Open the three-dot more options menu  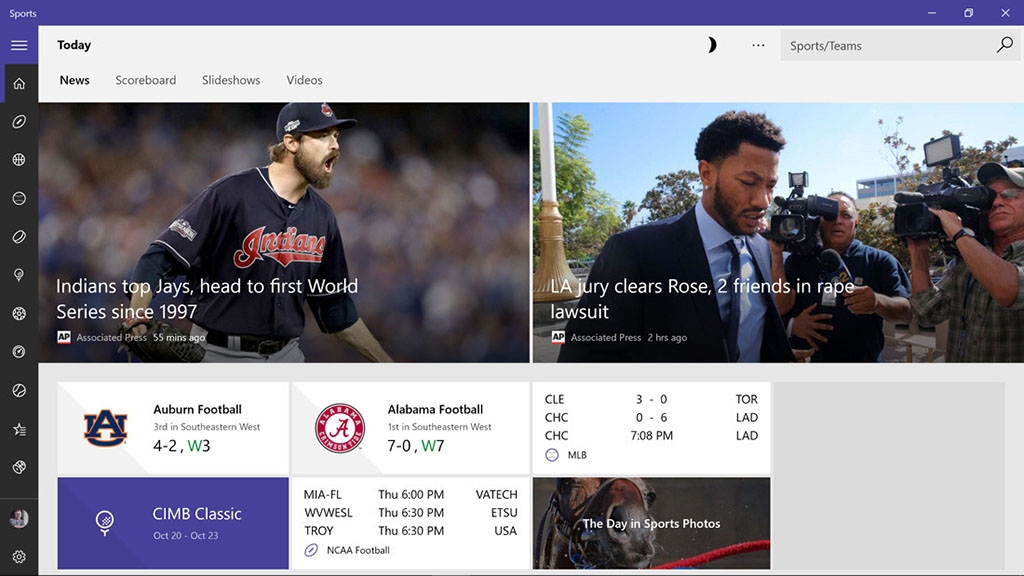pos(758,45)
